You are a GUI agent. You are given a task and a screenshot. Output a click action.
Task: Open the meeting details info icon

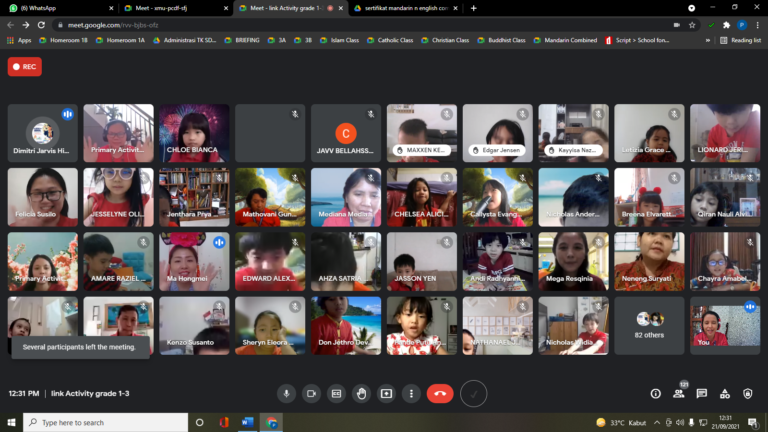[x=656, y=394]
